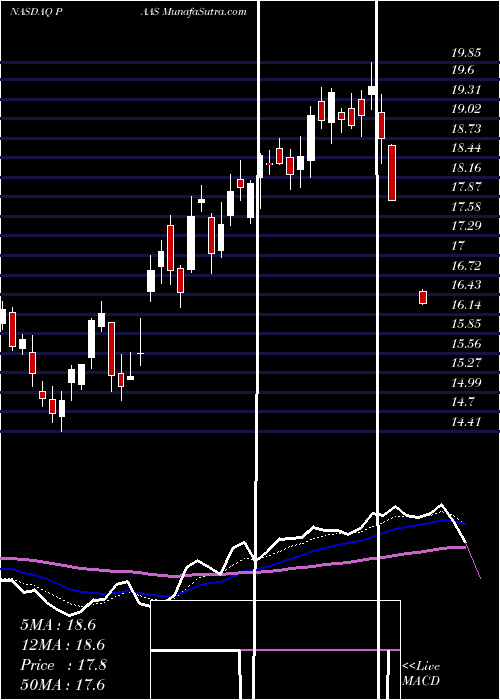Click the NASDAQ P ticker title
This screenshot has width=500, height=700.
[x=35, y=12]
